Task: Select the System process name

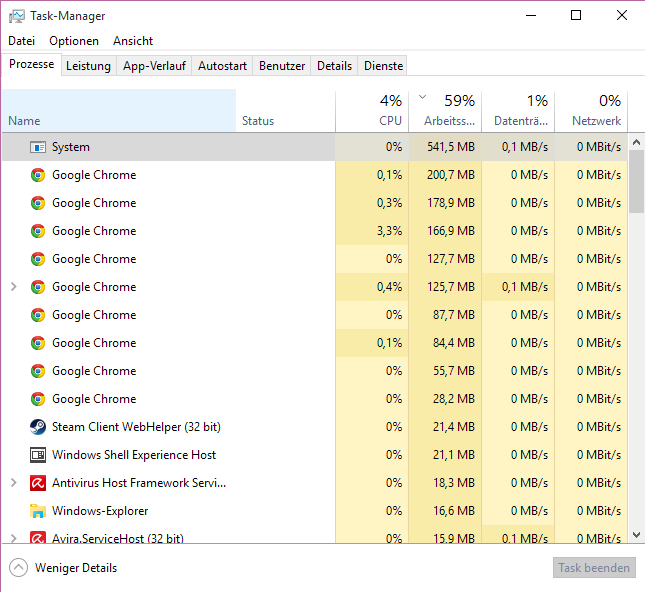Action: click(70, 147)
